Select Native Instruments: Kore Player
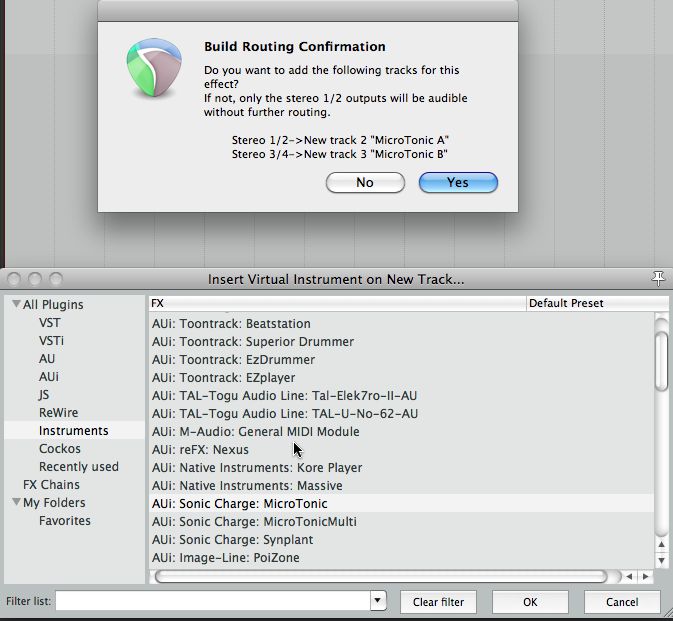673x621 pixels. tap(257, 468)
